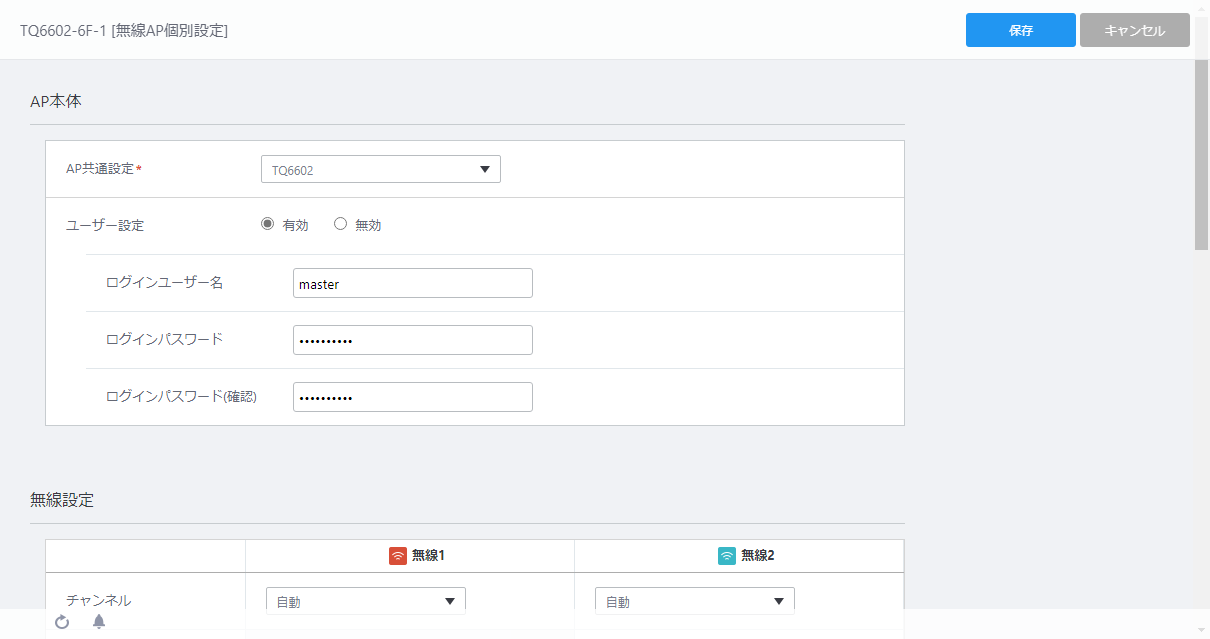Click the dropdown arrow of AP共通設定
The image size is (1210, 639).
(485, 169)
